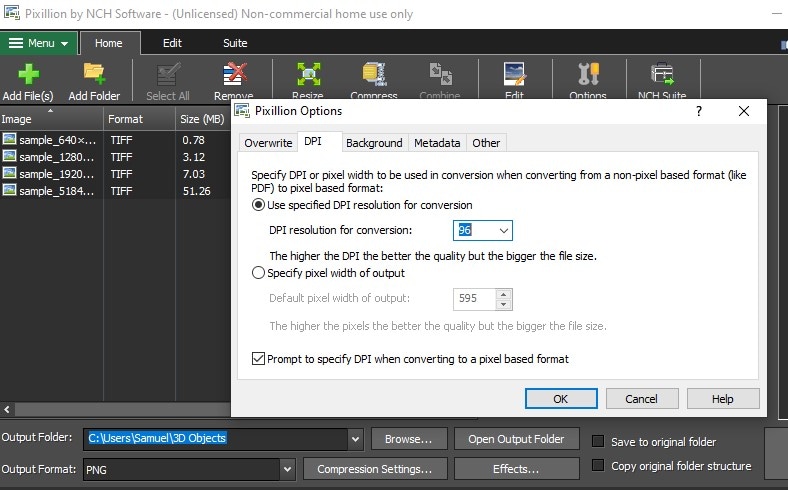Increase default pixel width with up stepper
788x490 pixels.
tap(504, 295)
